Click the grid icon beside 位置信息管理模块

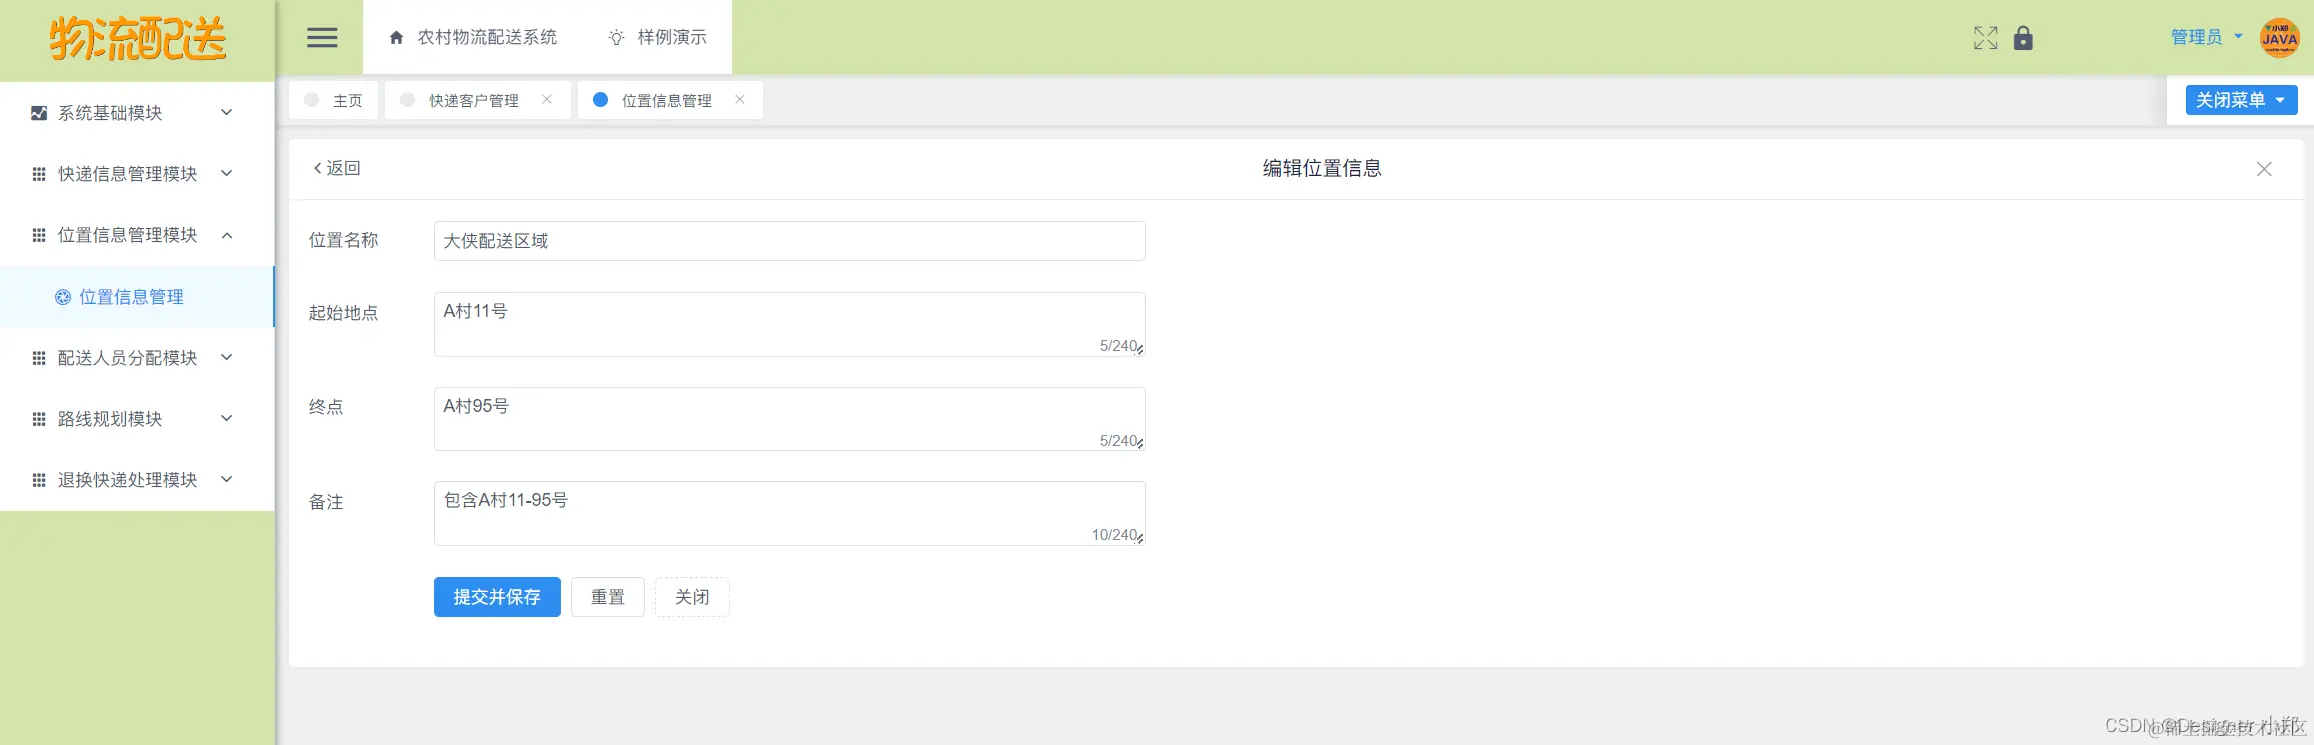click(x=39, y=235)
